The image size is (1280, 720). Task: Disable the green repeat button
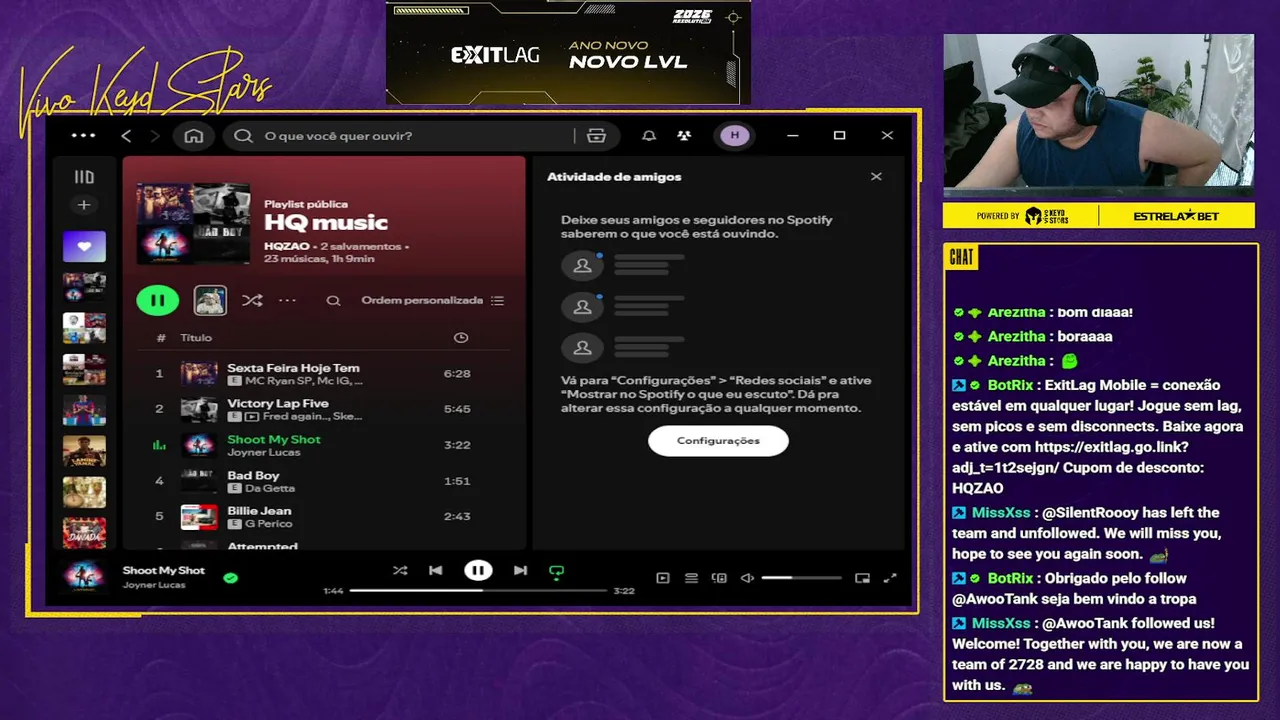557,572
